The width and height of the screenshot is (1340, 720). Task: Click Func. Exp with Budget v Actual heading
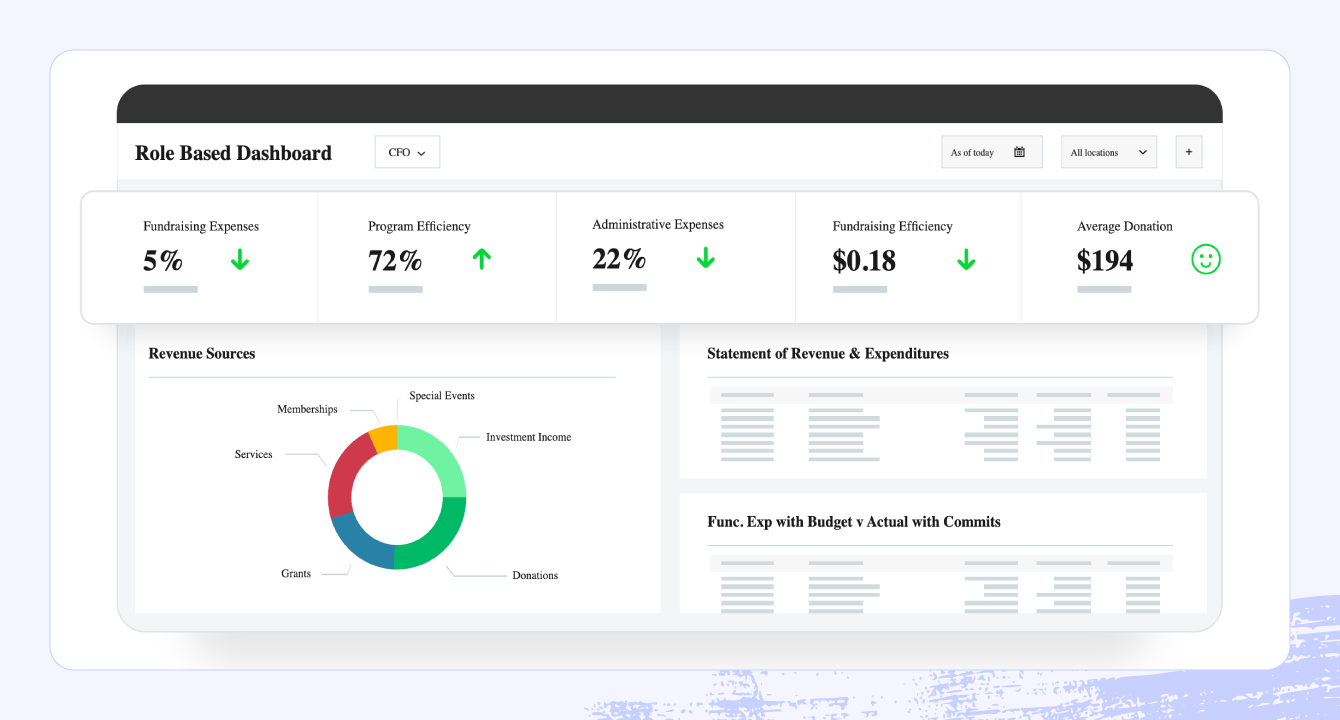pyautogui.click(x=854, y=522)
